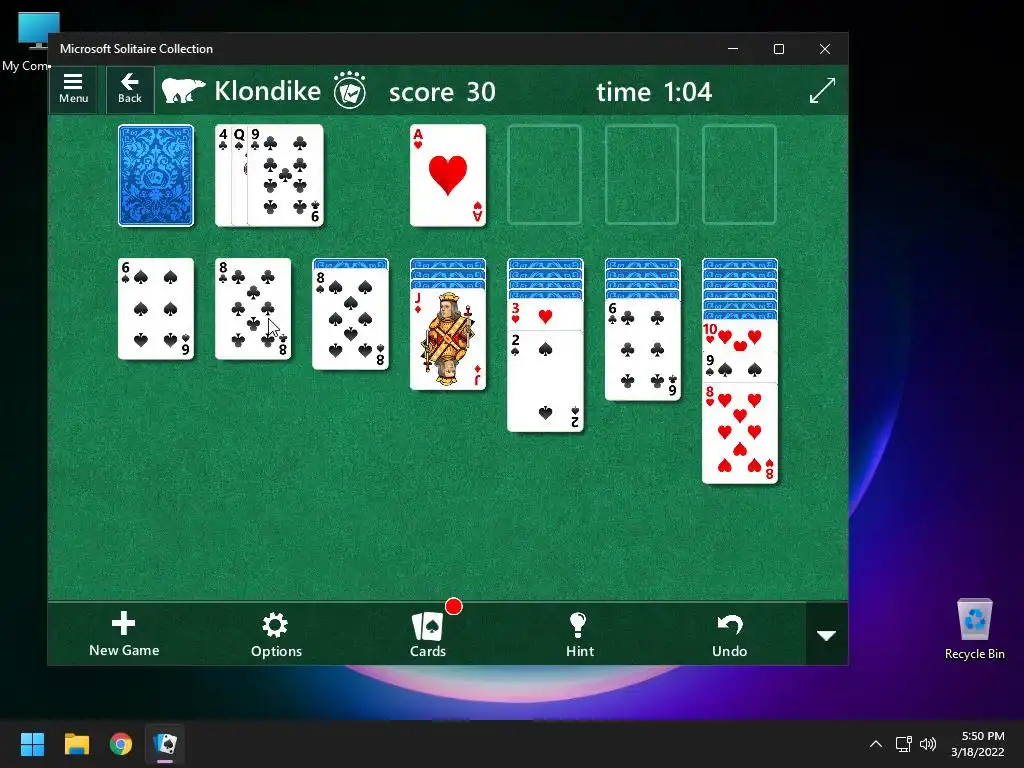The height and width of the screenshot is (768, 1024).
Task: Select the 10 of hearts card
Action: 739,336
